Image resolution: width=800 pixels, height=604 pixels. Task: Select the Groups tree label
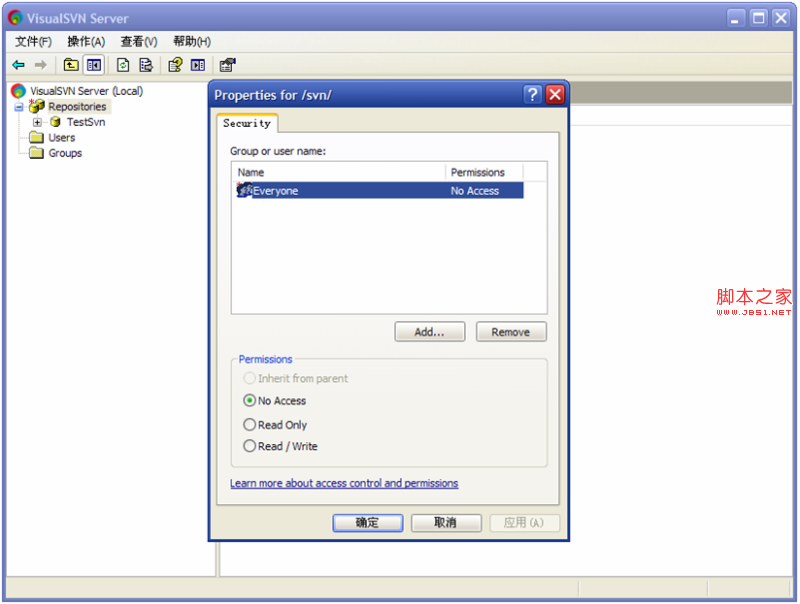(x=65, y=153)
